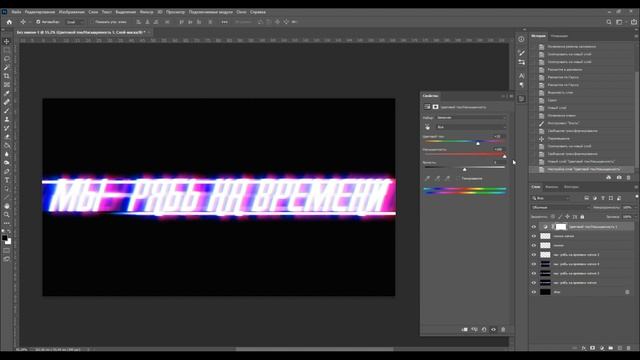Open the search icon at top right
The image size is (640, 360).
click(x=609, y=22)
